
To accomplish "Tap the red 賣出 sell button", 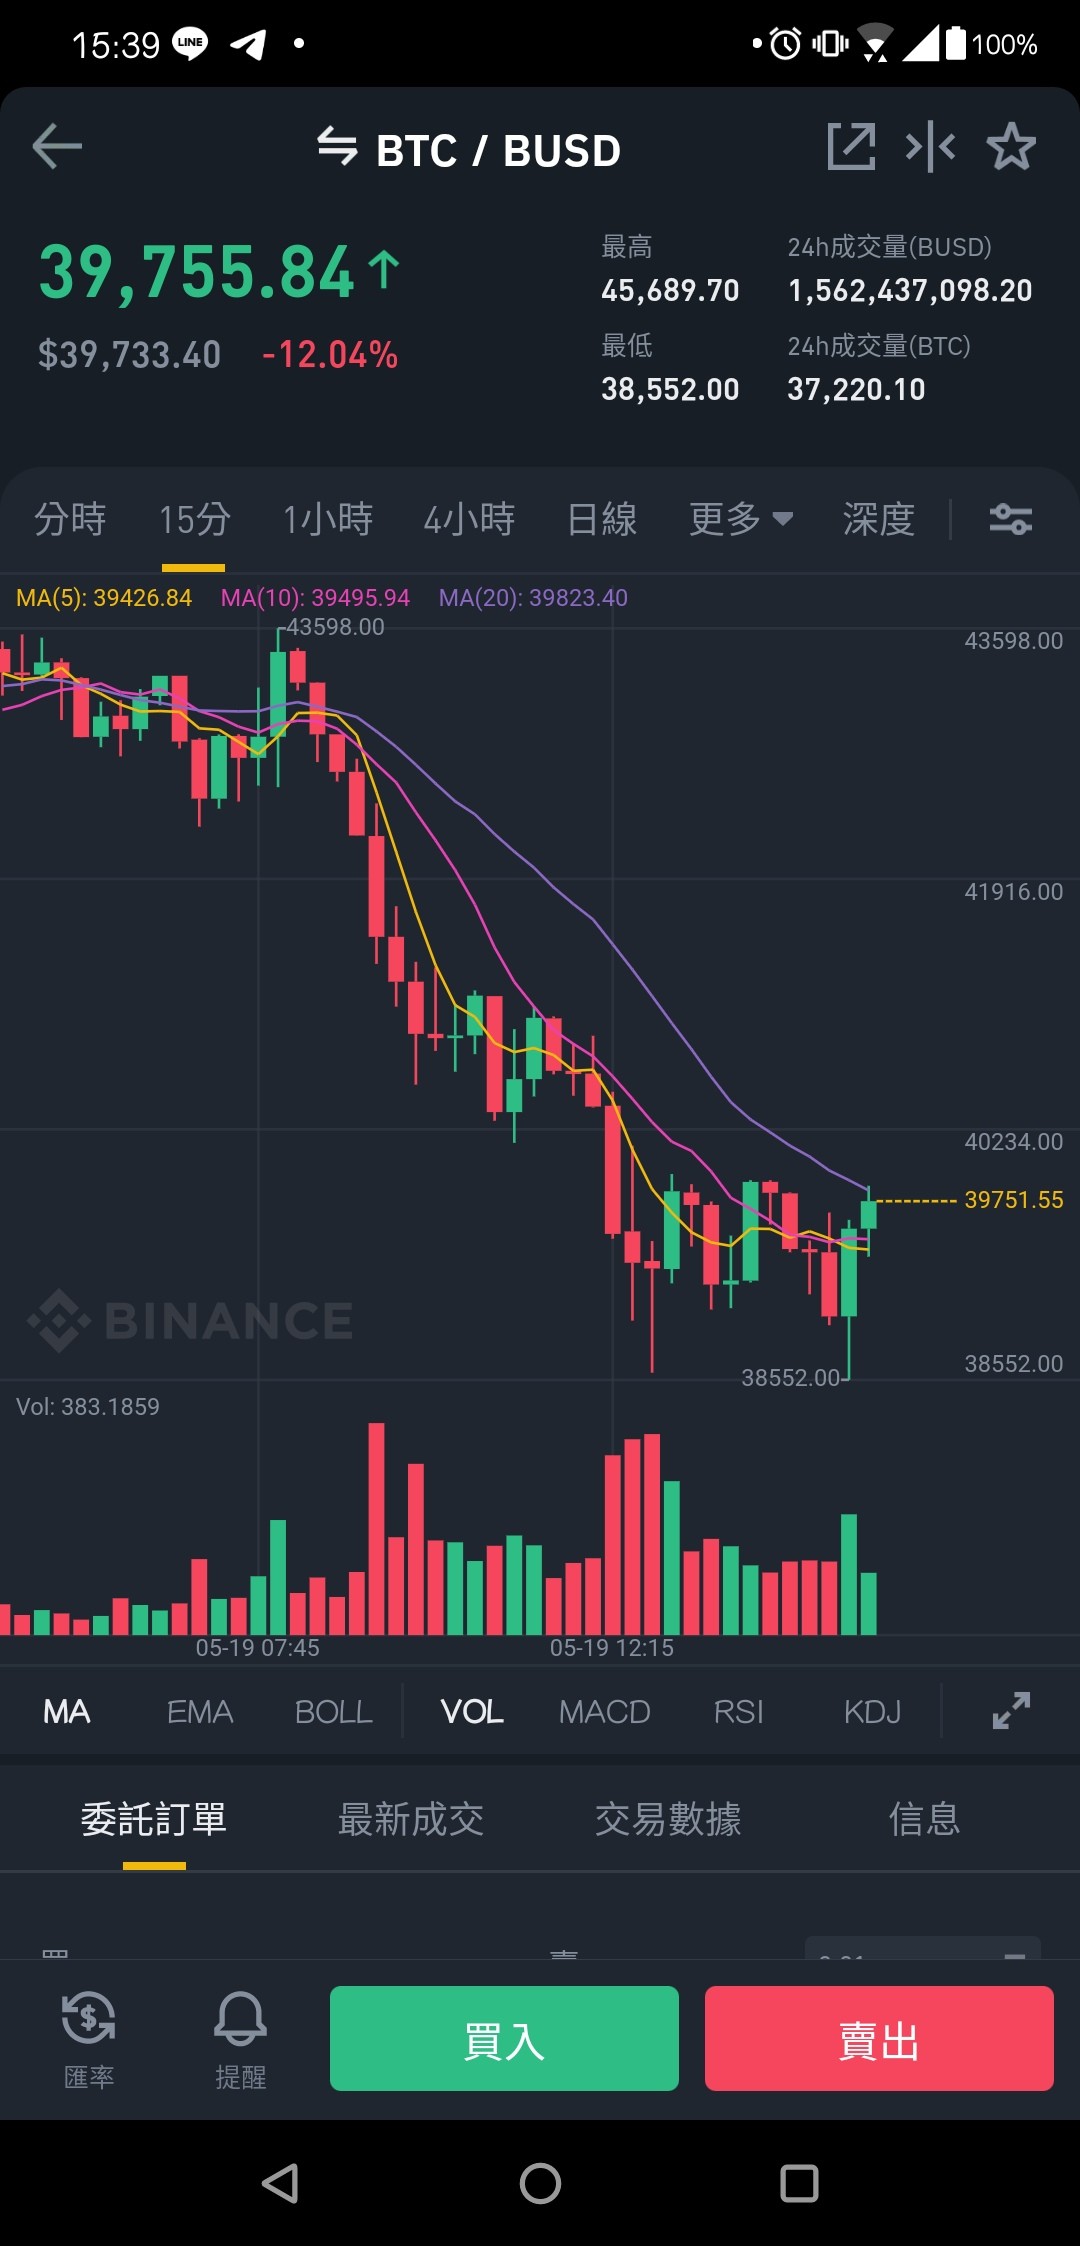I will click(879, 2038).
